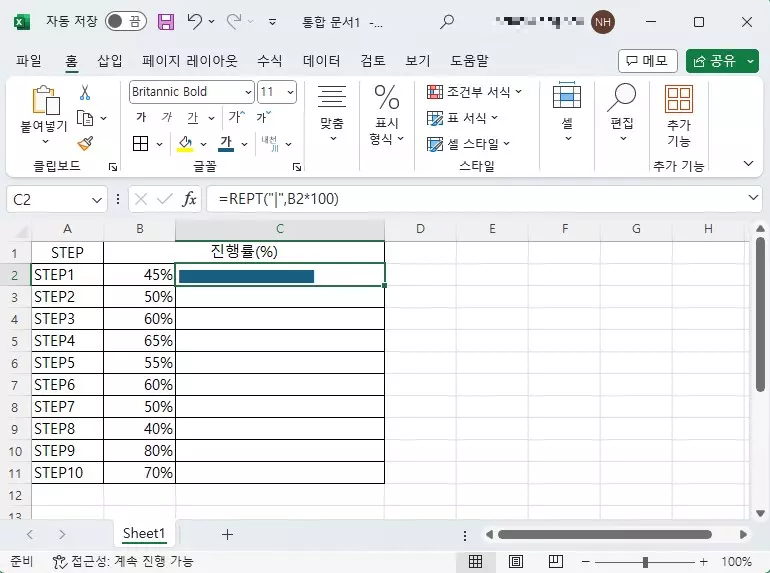This screenshot has height=573, width=770.
Task: Open the Editing magnifier group
Action: point(622,112)
